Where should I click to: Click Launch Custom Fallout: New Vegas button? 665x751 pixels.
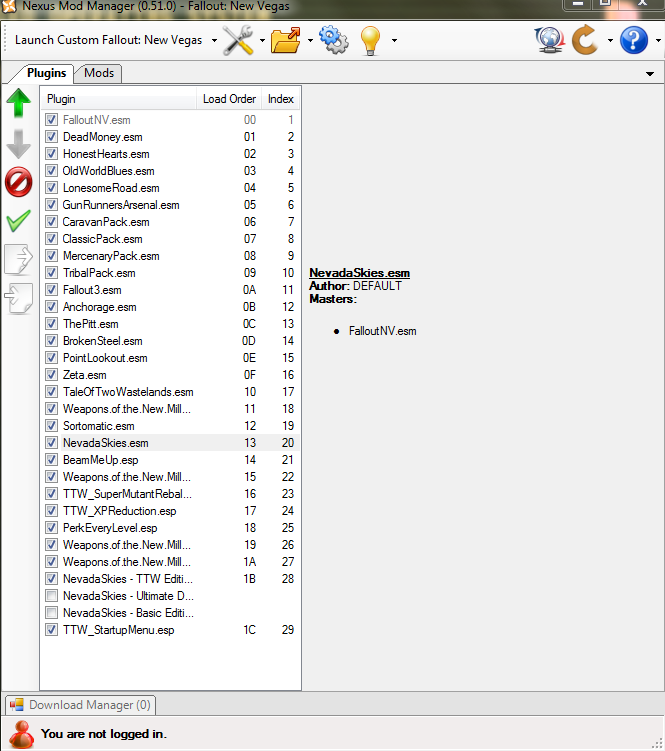tap(108, 40)
